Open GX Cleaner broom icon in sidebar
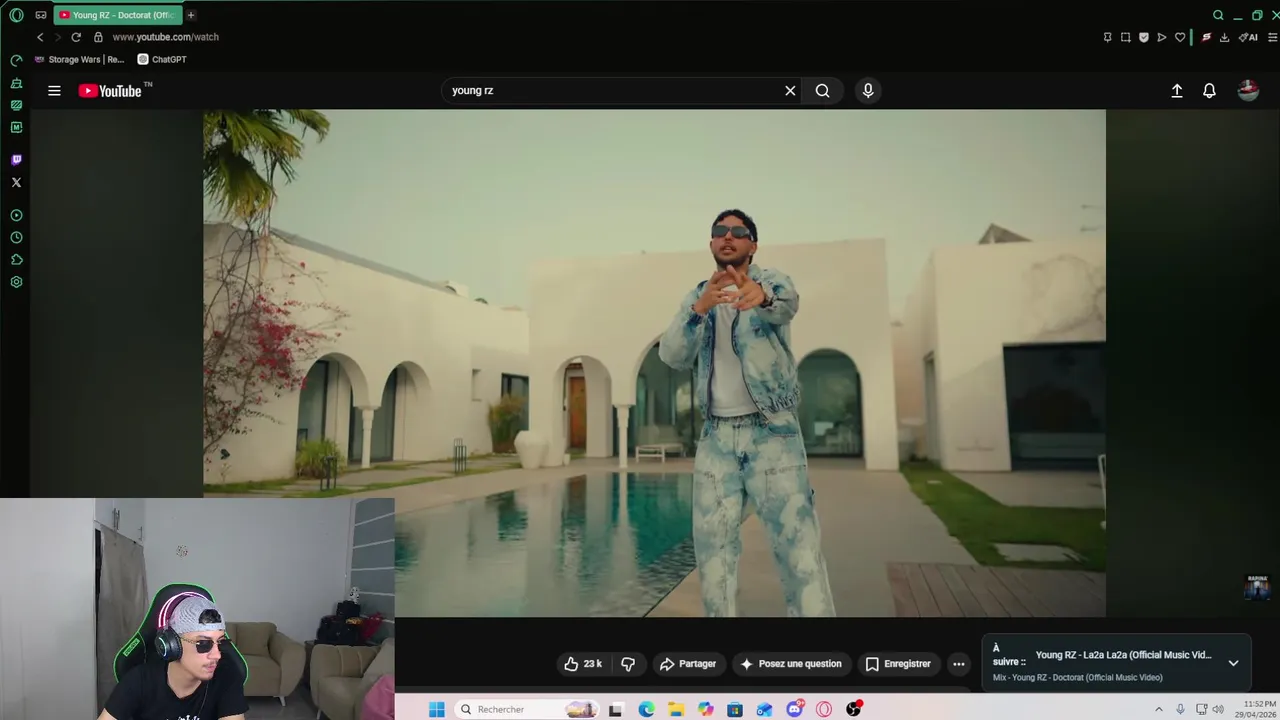The width and height of the screenshot is (1280, 720). coord(16,83)
